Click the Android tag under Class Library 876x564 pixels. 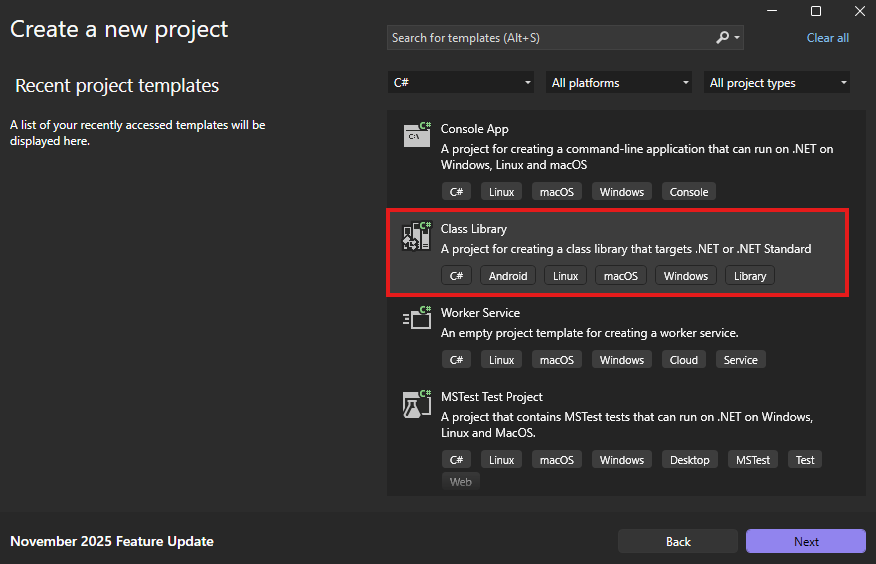coord(508,276)
